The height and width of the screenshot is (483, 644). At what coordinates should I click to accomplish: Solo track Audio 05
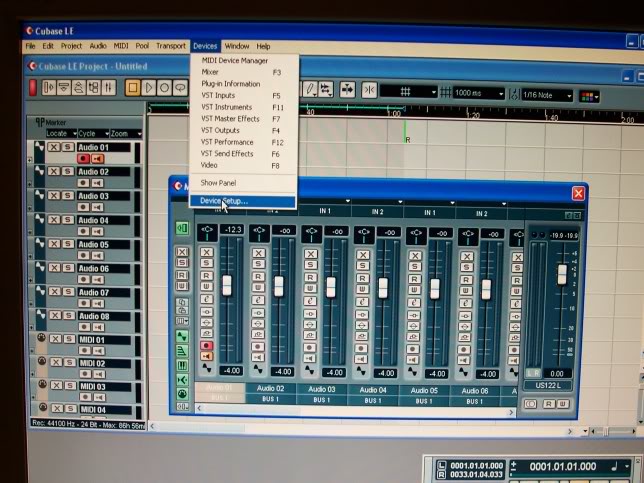pyautogui.click(x=68, y=244)
